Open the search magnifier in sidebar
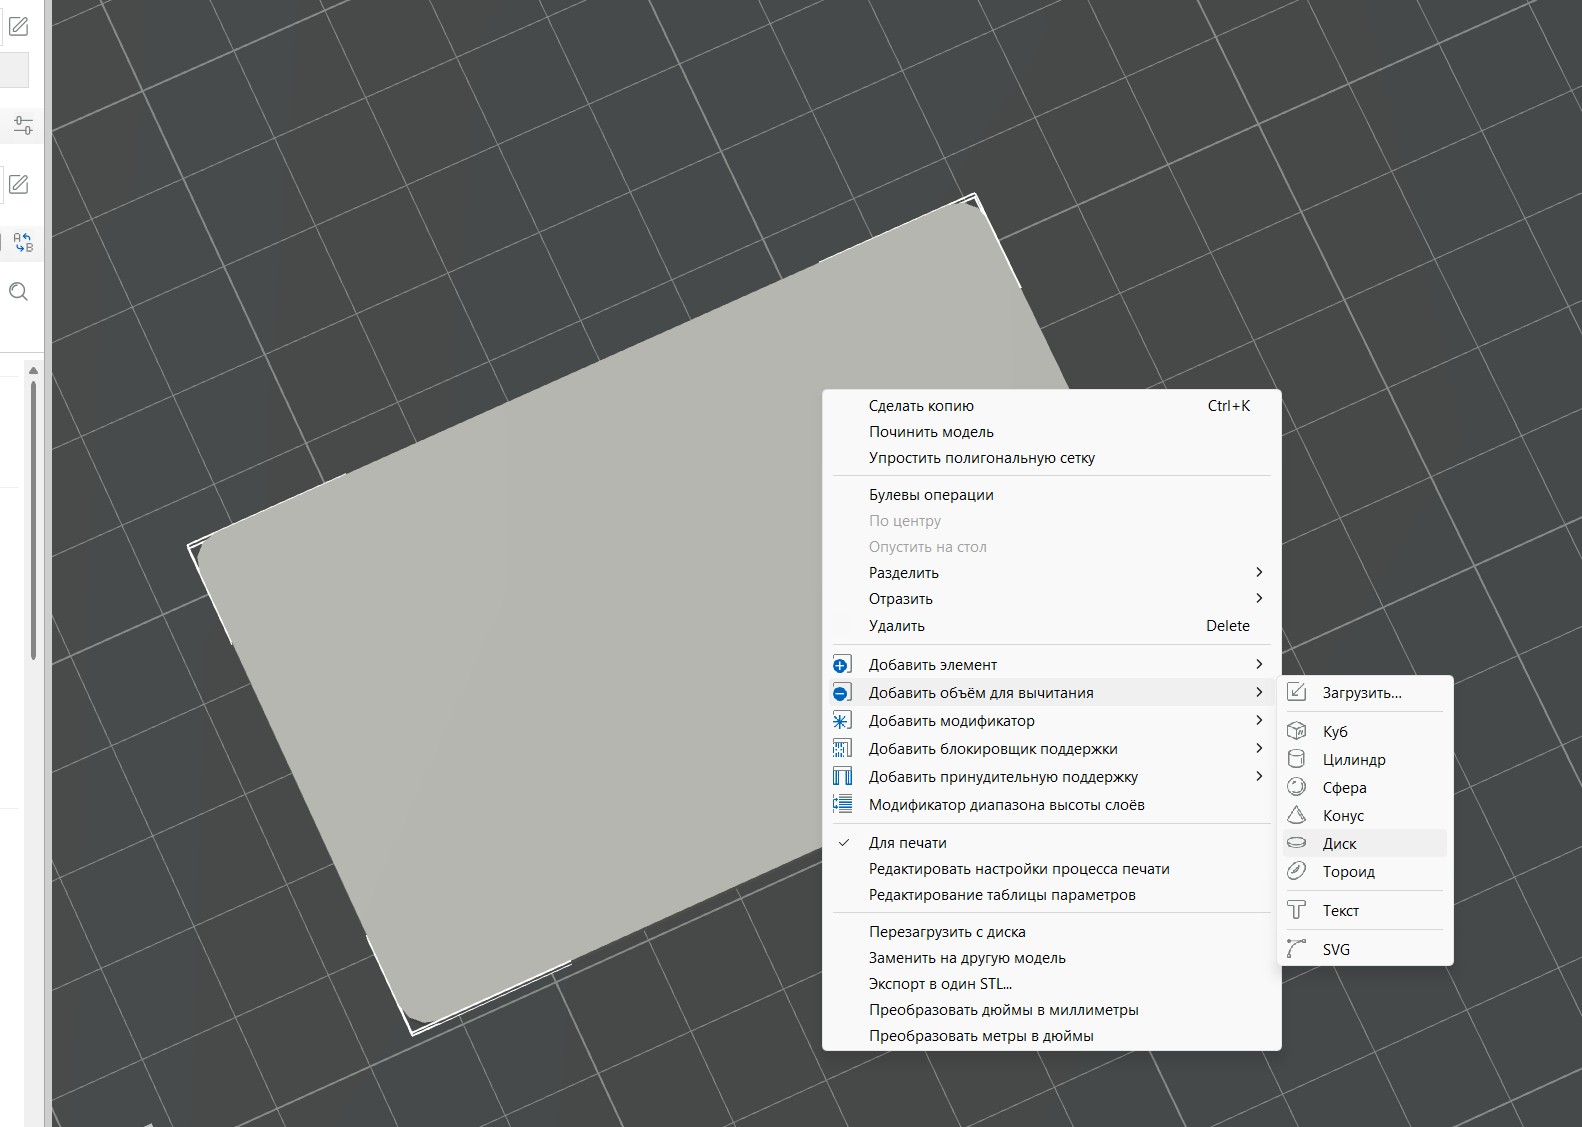 tap(18, 292)
